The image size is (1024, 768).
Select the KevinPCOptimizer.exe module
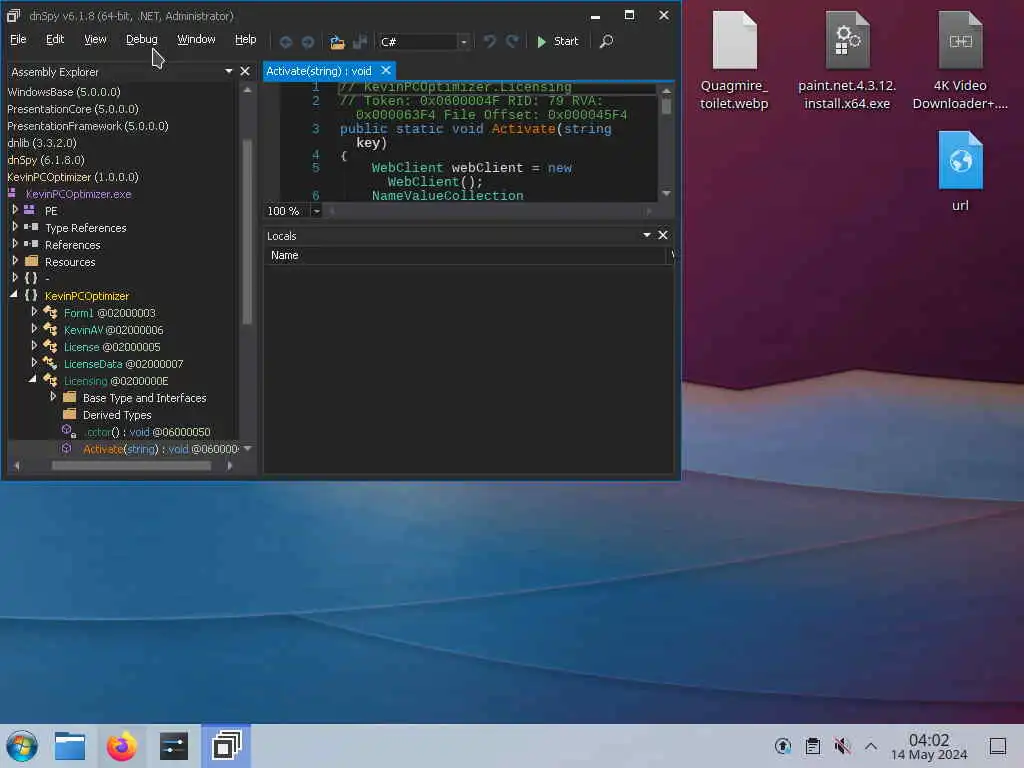point(78,194)
